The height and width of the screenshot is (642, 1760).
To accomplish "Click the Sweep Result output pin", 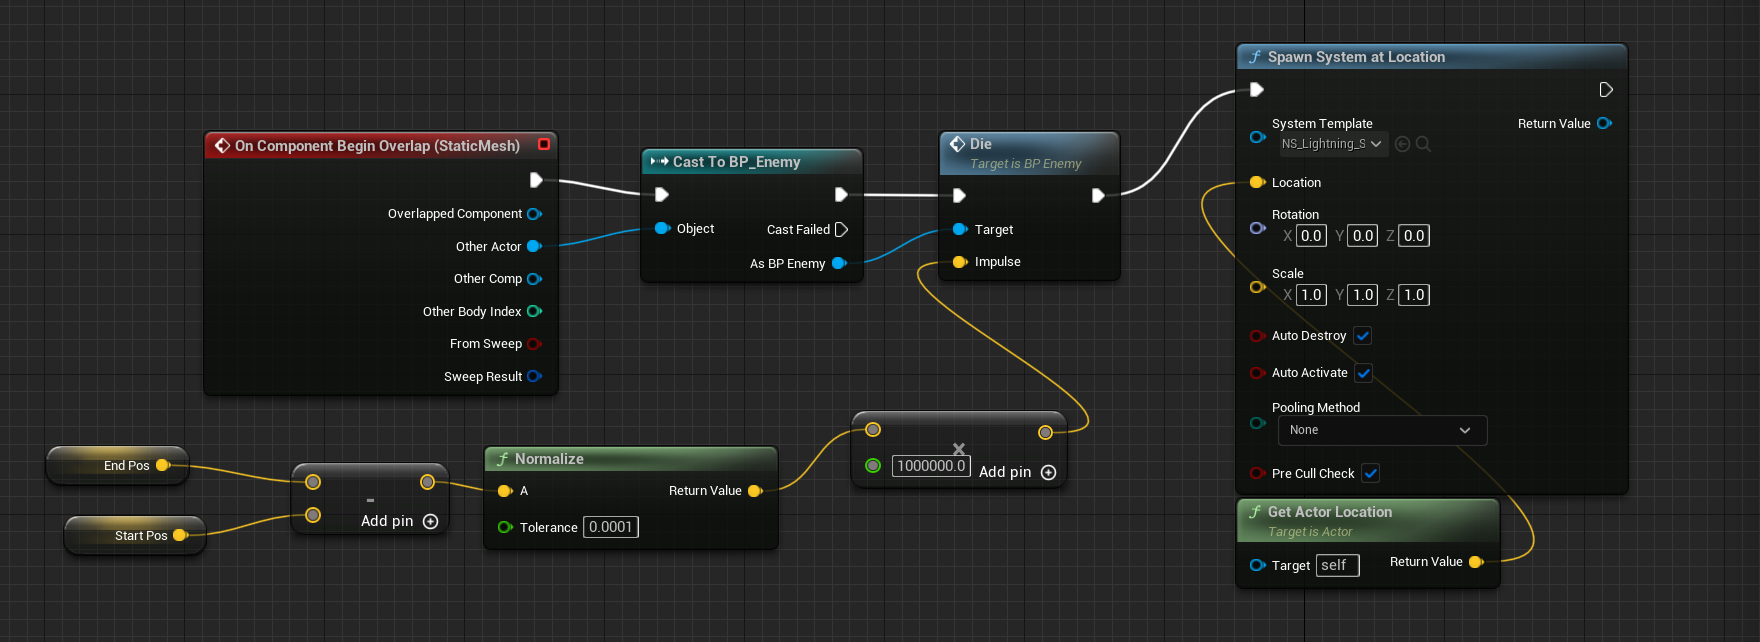I will (x=534, y=376).
